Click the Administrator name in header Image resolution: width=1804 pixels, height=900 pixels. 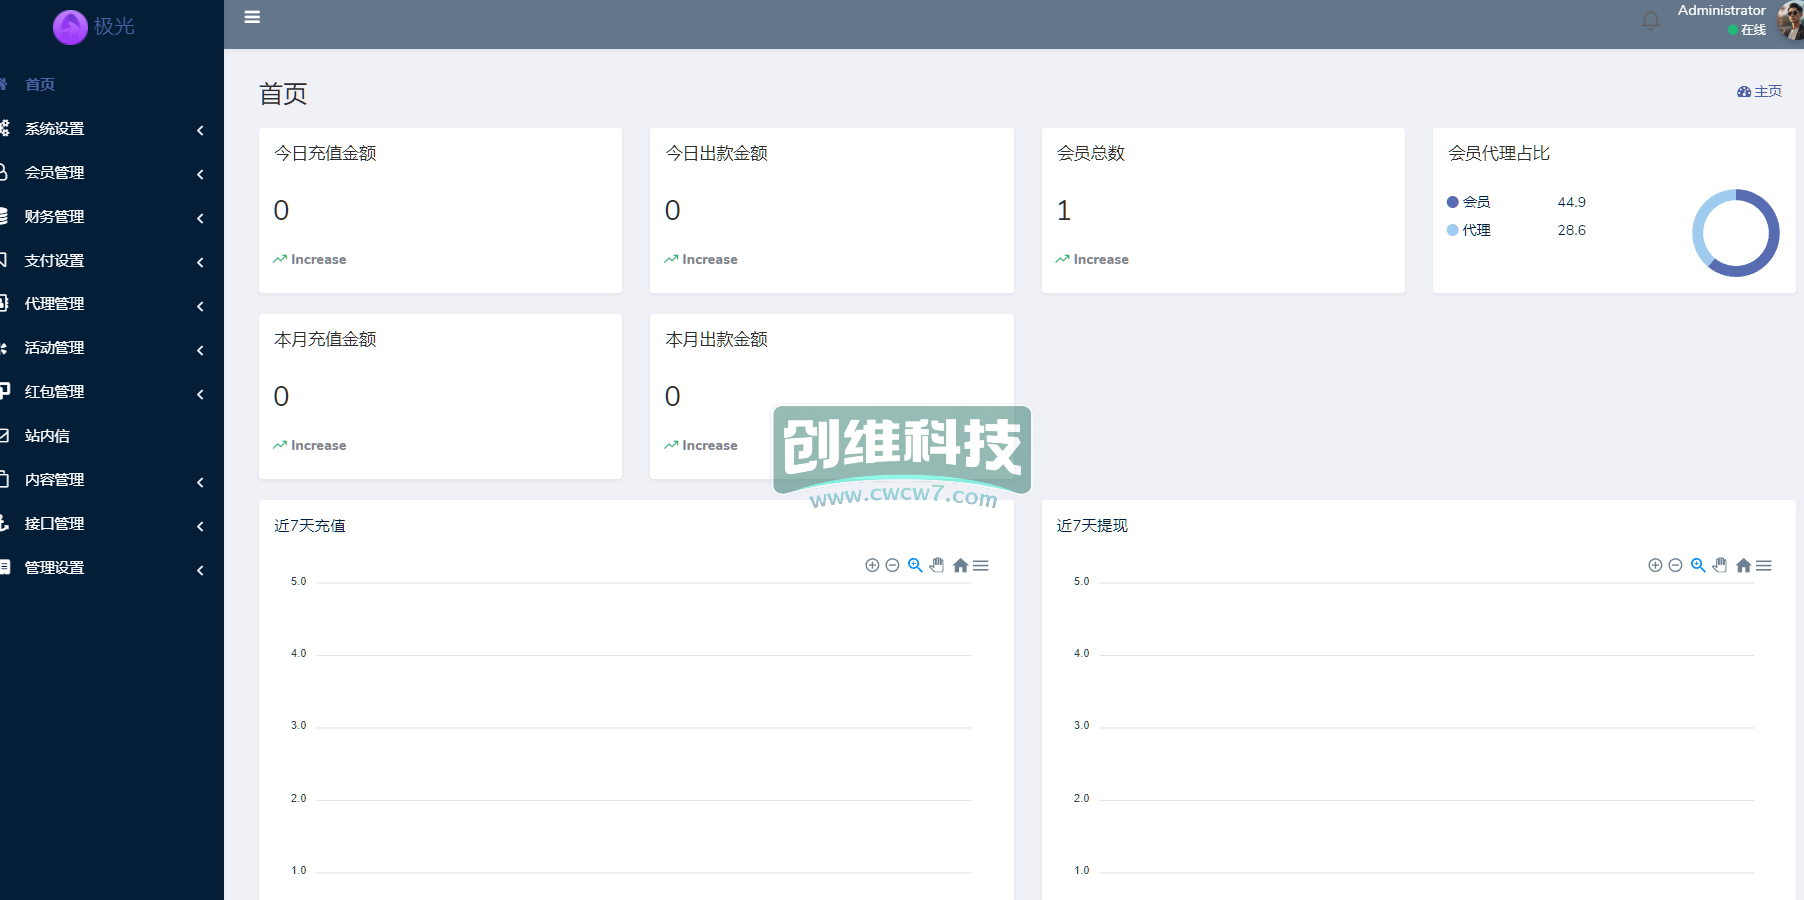point(1721,10)
